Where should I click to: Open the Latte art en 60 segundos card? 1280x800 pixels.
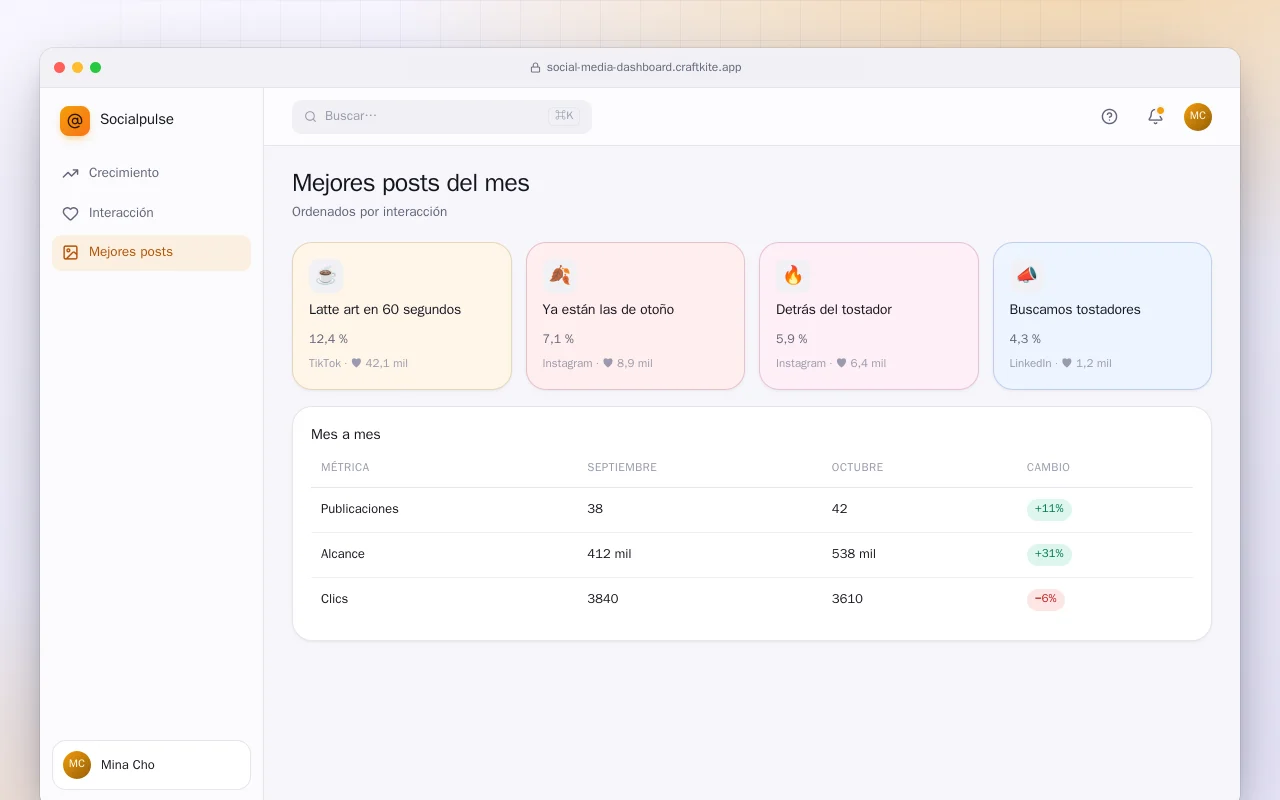pyautogui.click(x=402, y=316)
